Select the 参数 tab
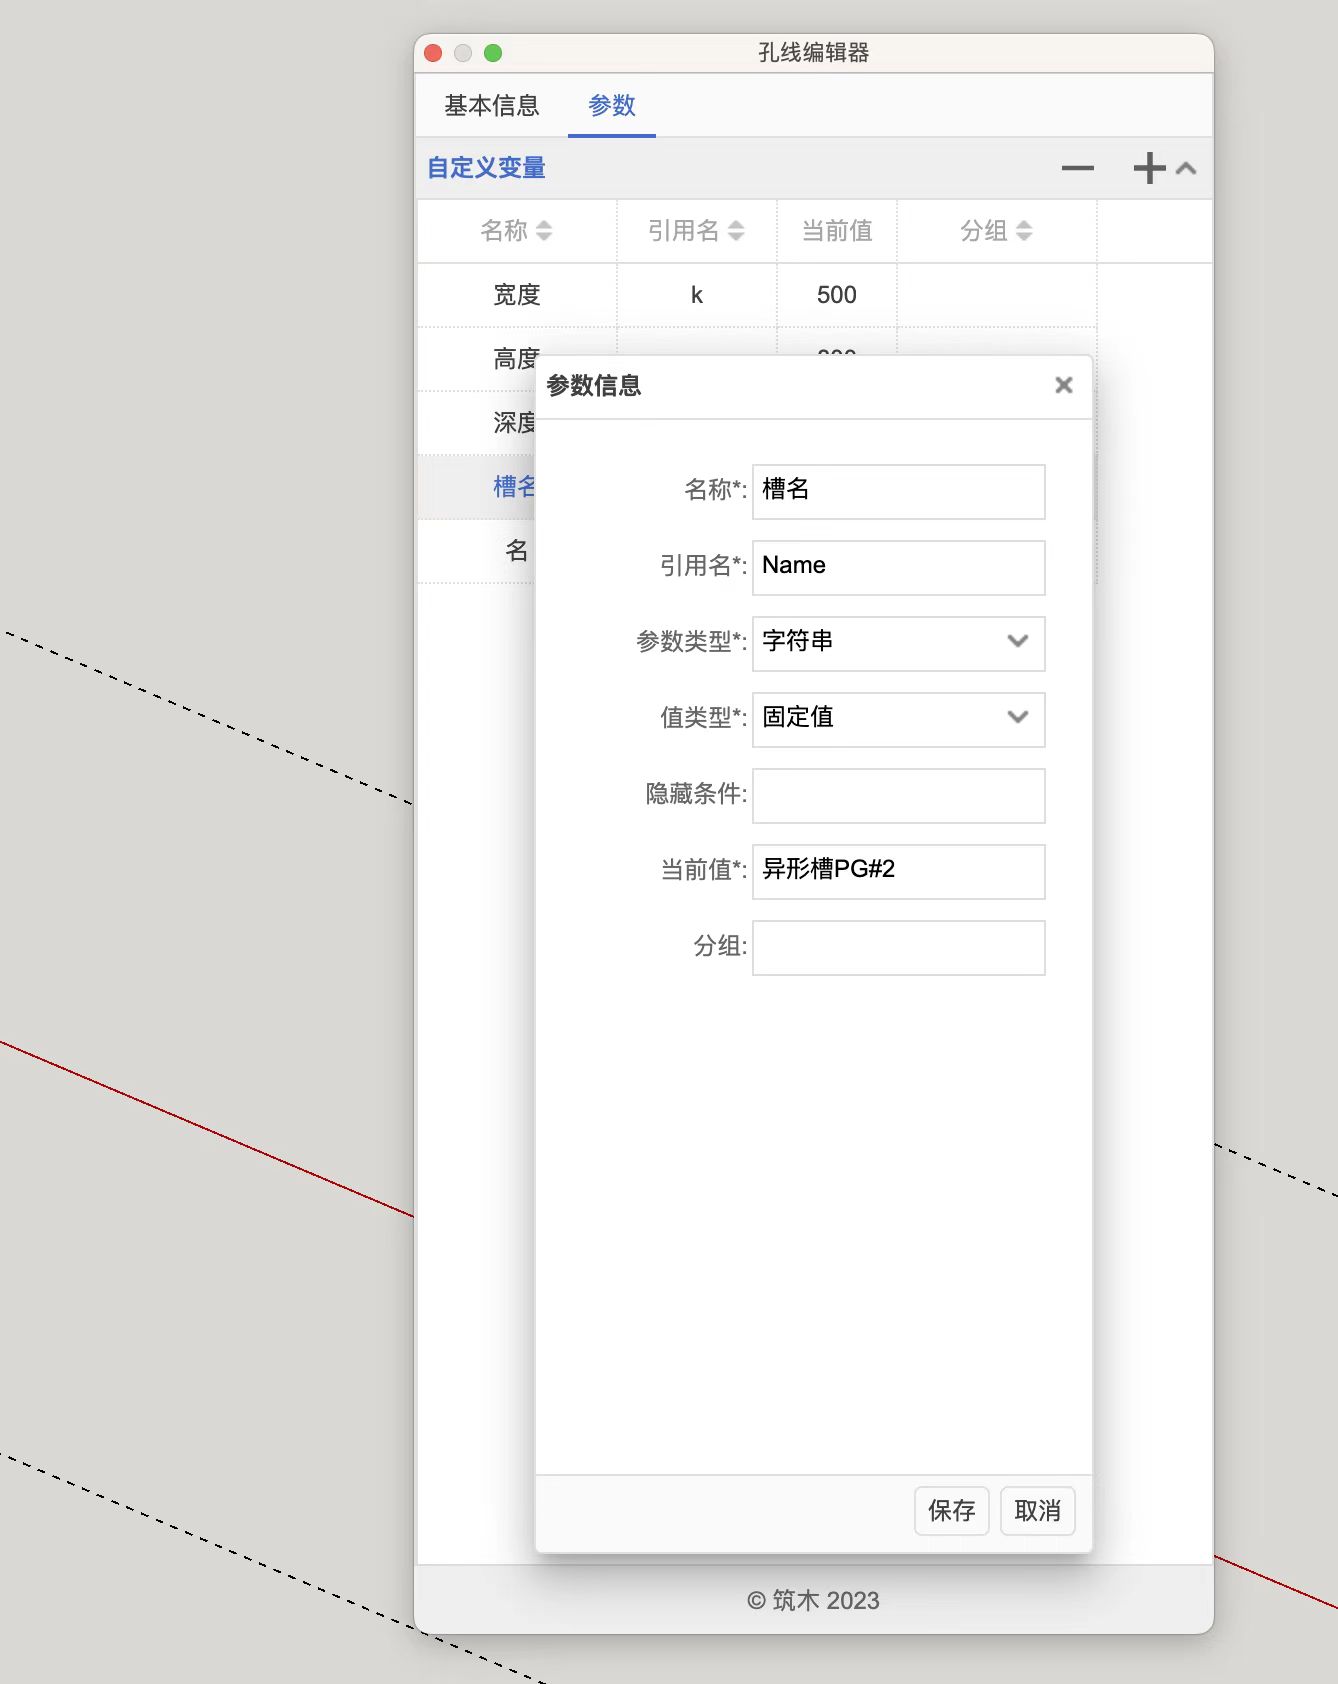Viewport: 1338px width, 1684px height. click(611, 106)
